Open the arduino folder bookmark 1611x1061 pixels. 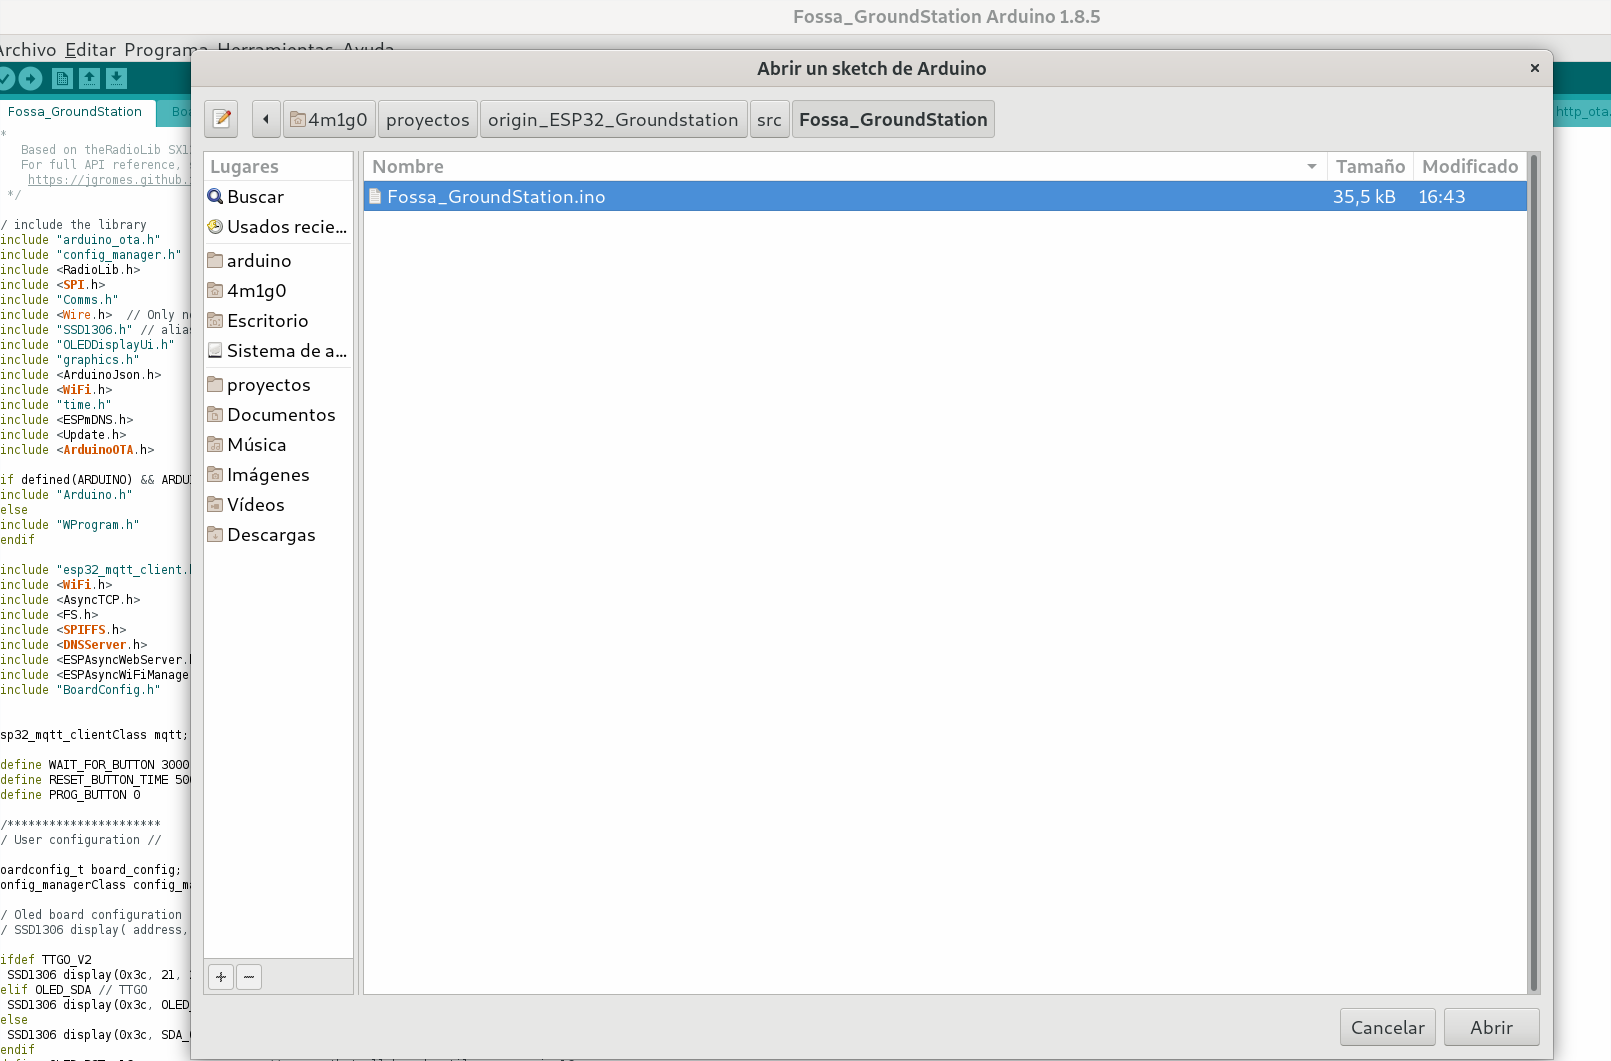tap(278, 261)
